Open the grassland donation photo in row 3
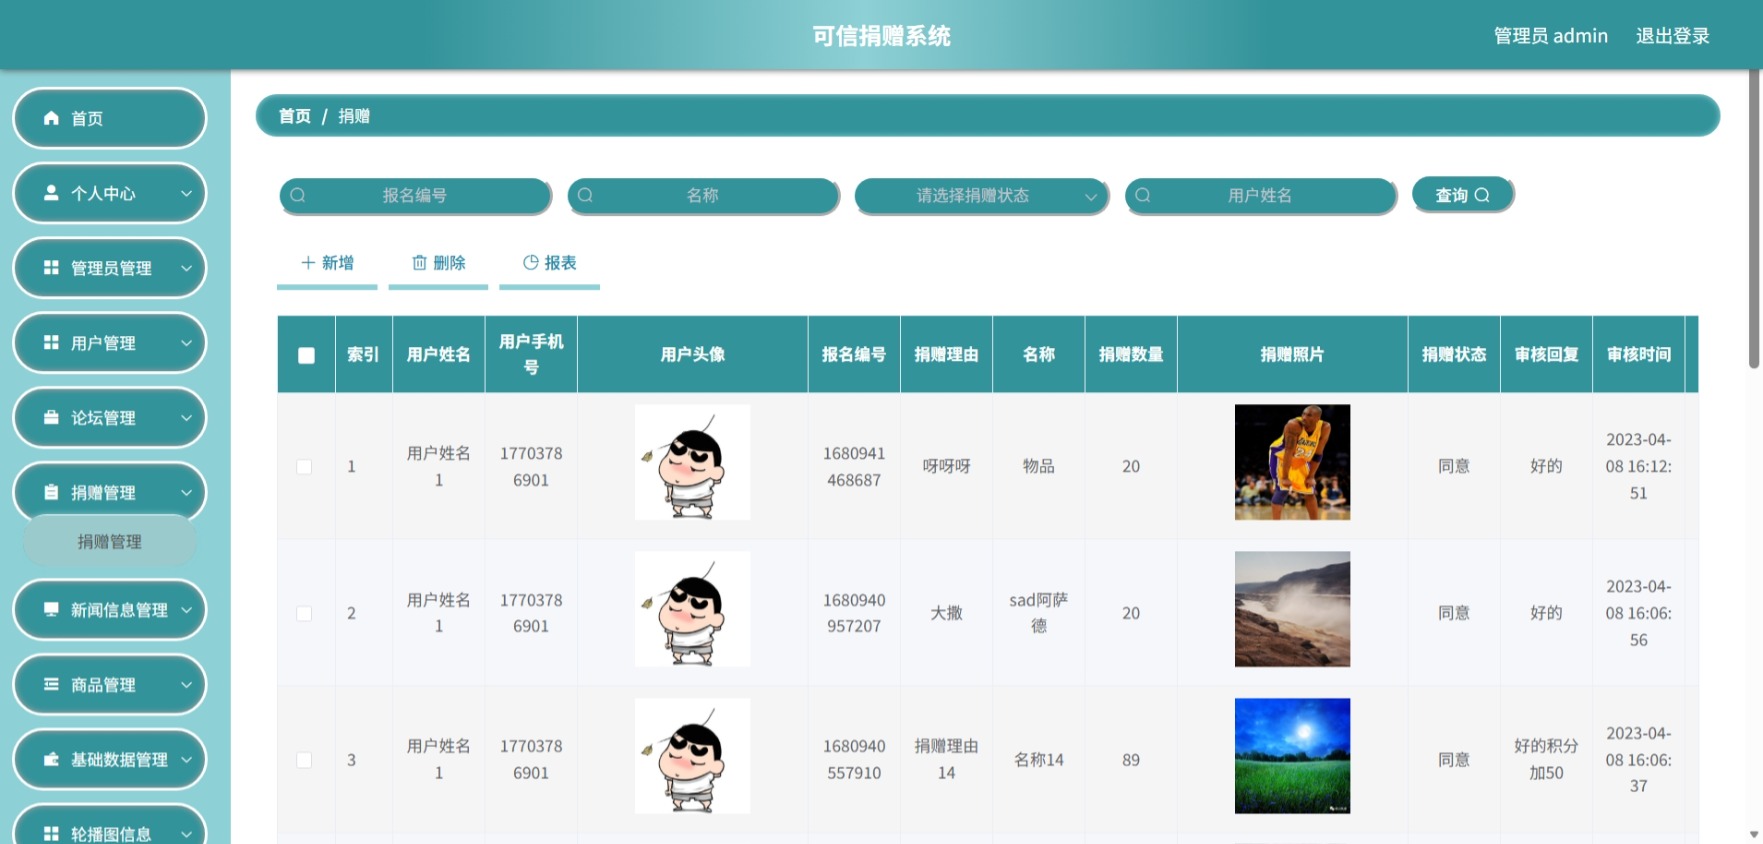Image resolution: width=1763 pixels, height=844 pixels. pos(1292,756)
